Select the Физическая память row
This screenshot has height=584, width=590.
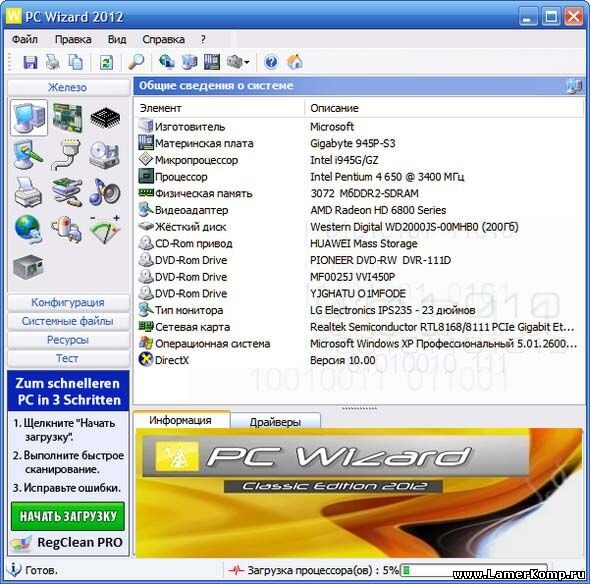[359, 193]
